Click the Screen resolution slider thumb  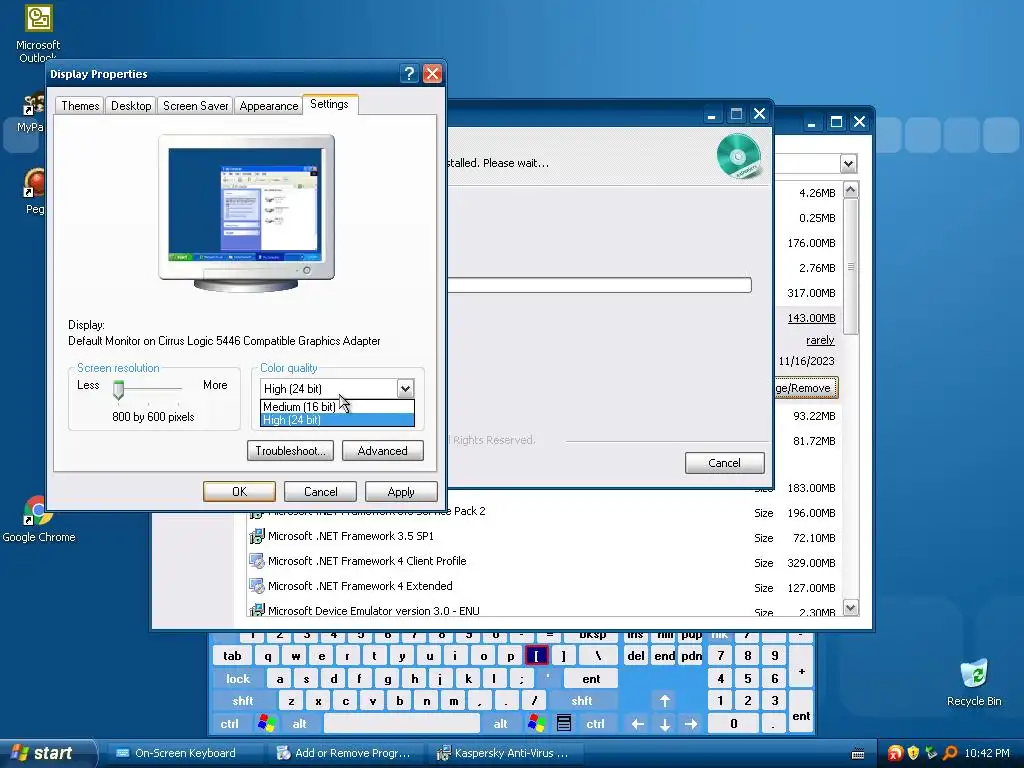[118, 390]
